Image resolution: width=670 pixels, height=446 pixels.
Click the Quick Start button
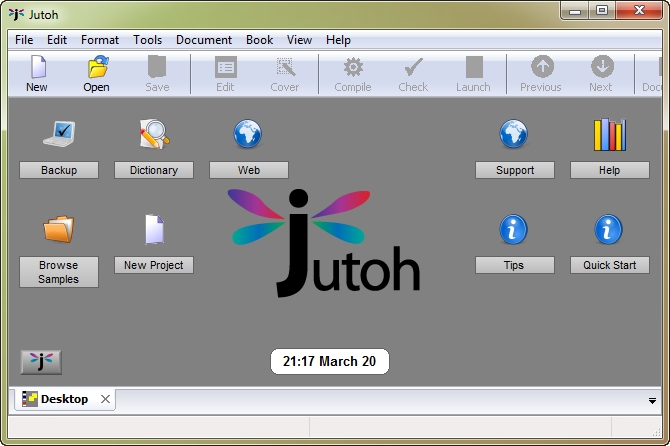pyautogui.click(x=610, y=265)
